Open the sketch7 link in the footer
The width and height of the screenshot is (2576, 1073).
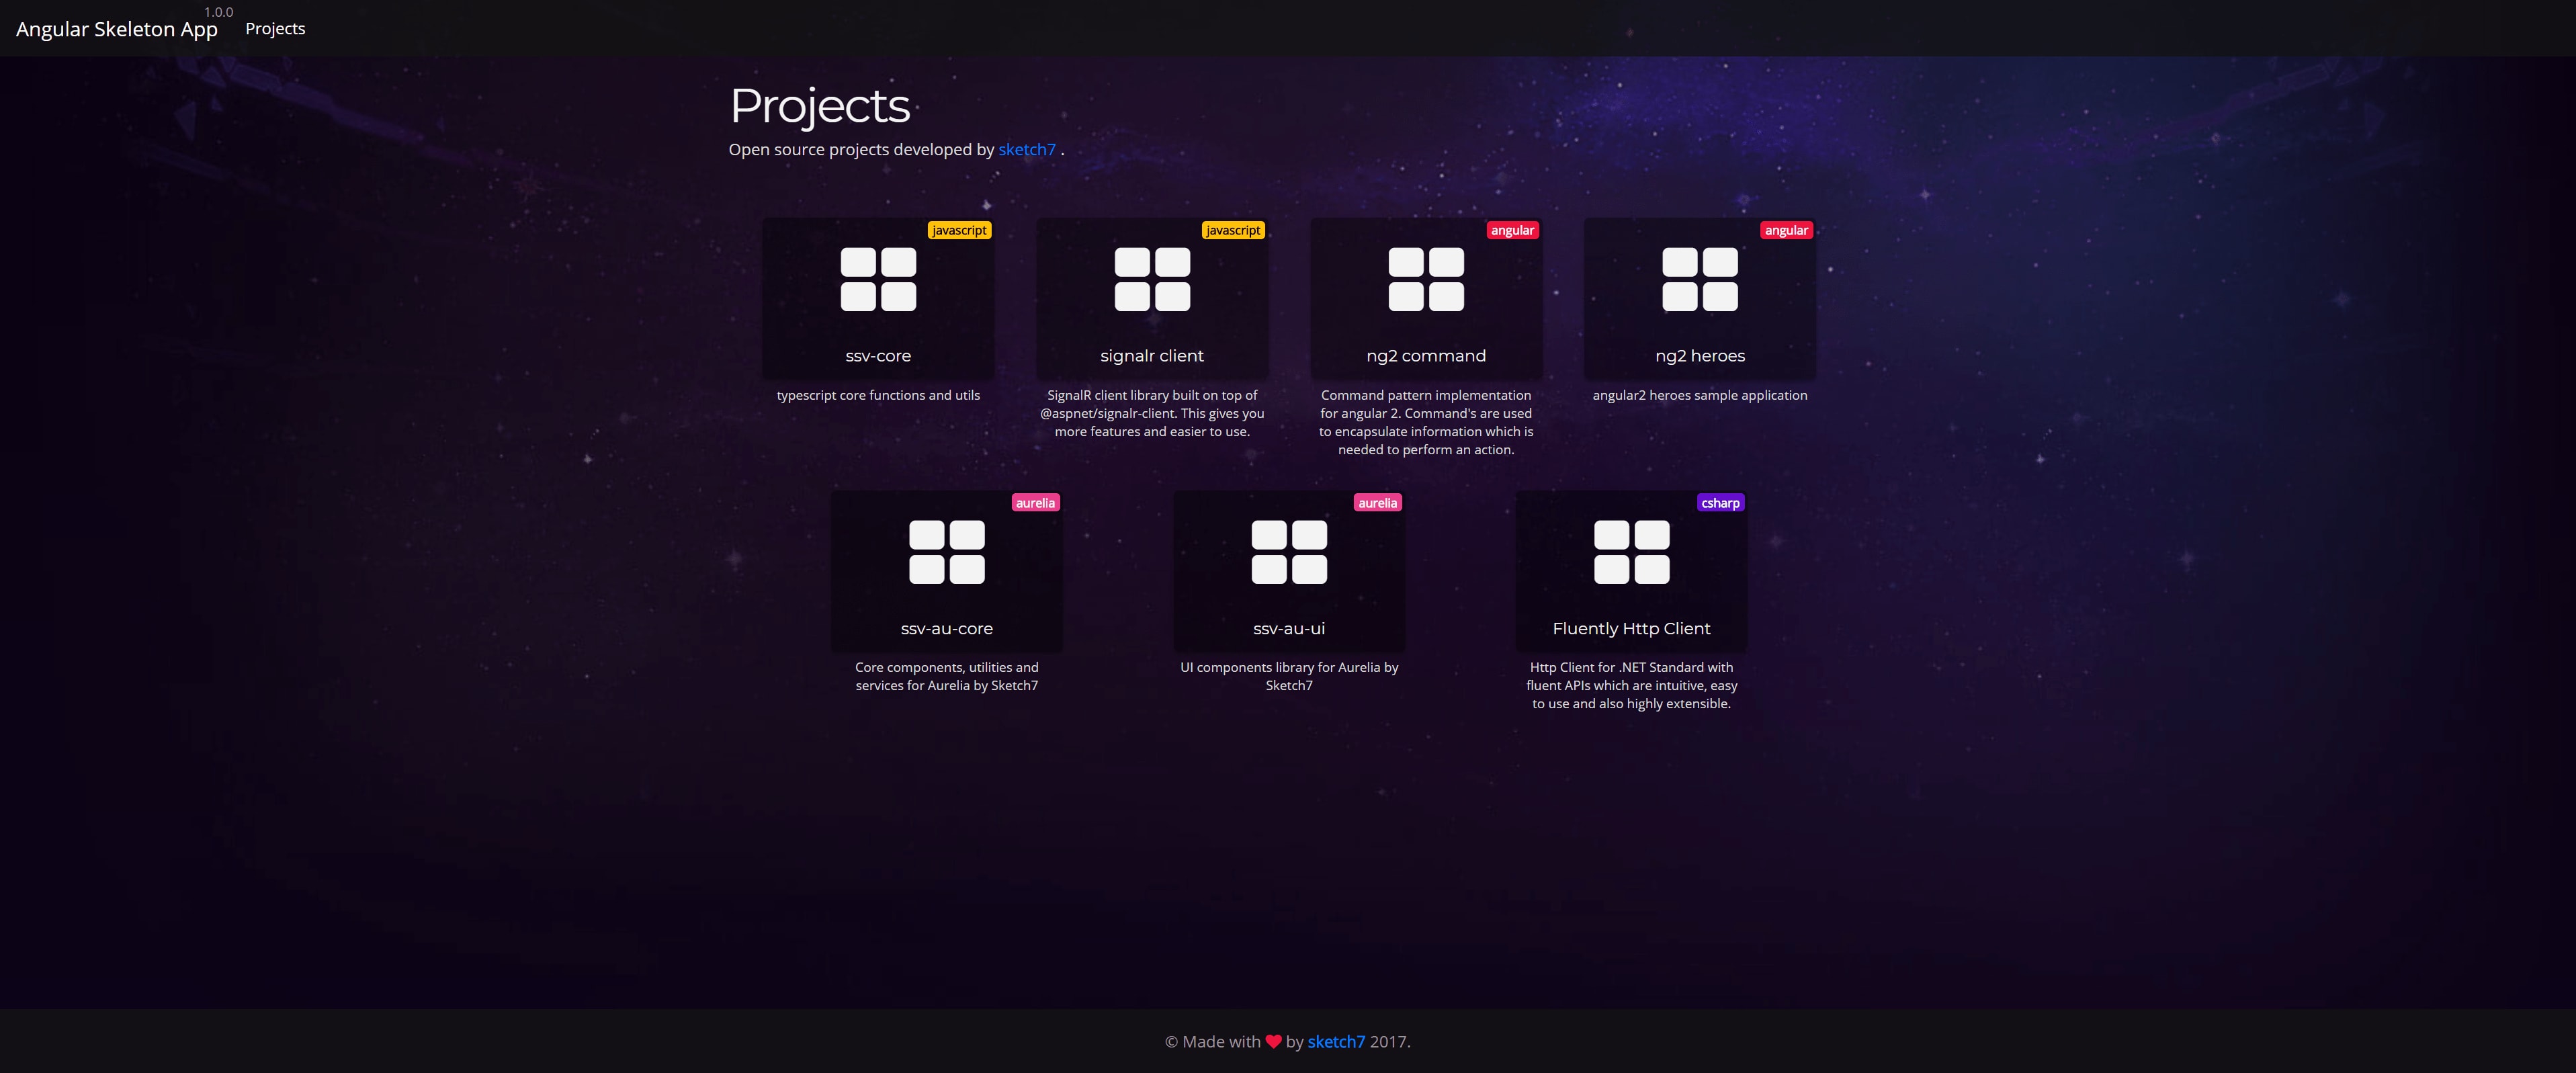pyautogui.click(x=1336, y=1042)
